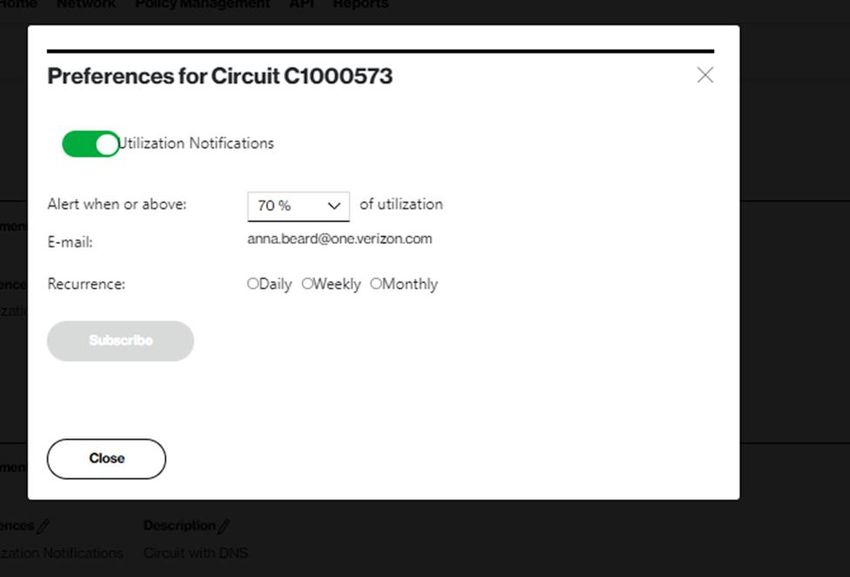Click the Preferences for Circuit C1000573 heading

click(220, 76)
